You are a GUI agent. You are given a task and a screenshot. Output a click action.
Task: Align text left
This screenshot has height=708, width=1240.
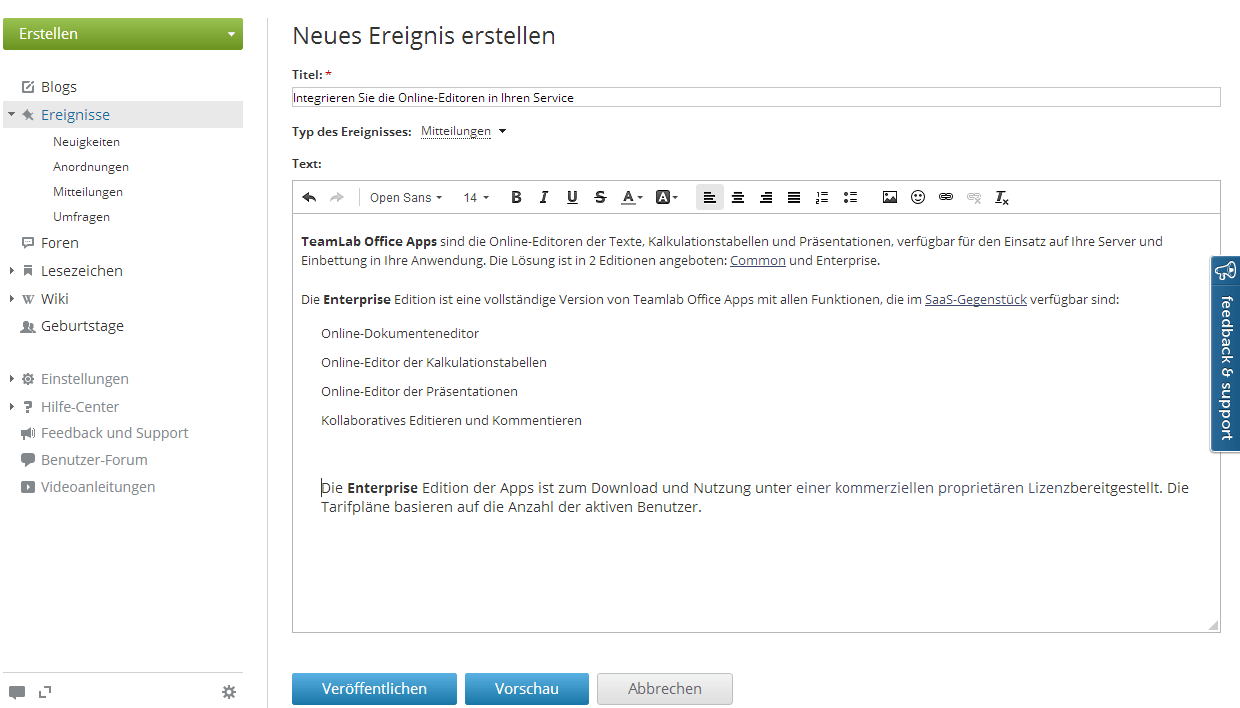click(x=709, y=197)
